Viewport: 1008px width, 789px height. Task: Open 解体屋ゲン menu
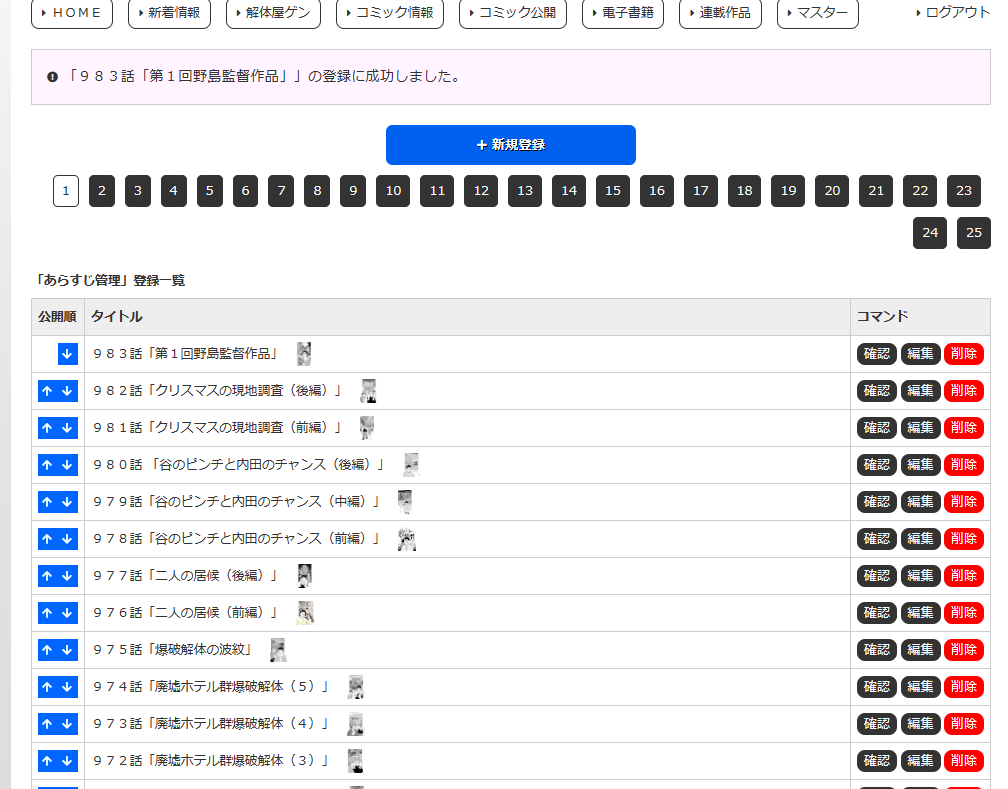273,13
